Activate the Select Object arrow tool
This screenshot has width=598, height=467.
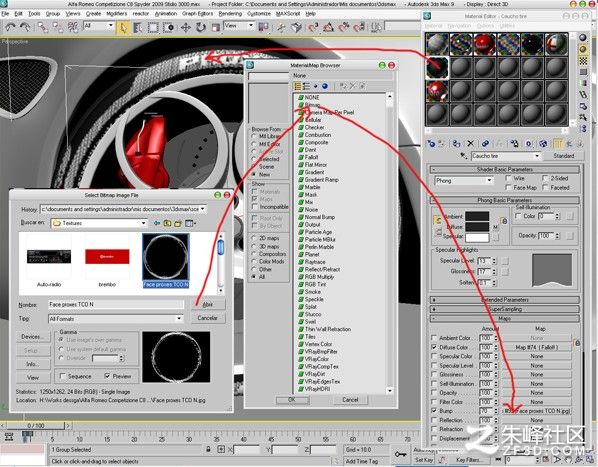[x=124, y=27]
